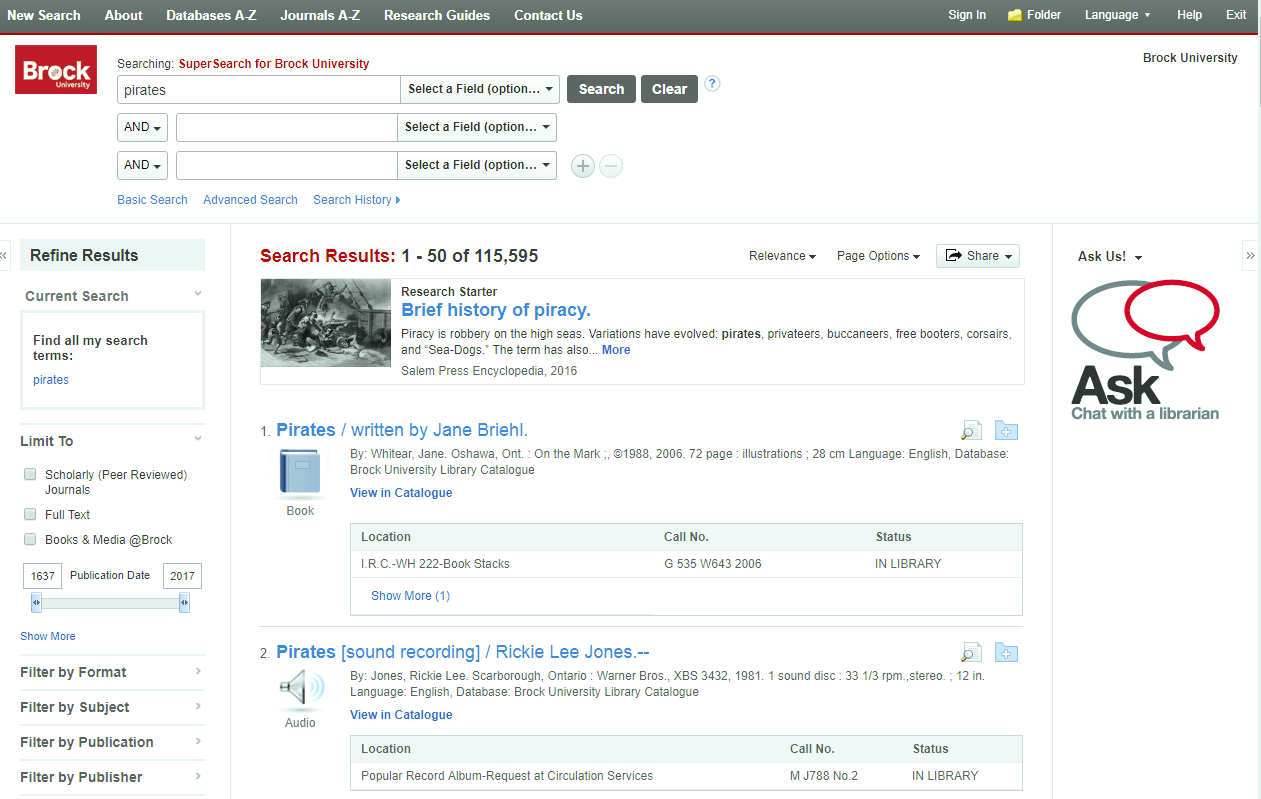Click the 2017 end year field
Screen dimensions: 1261x799
pos(182,576)
